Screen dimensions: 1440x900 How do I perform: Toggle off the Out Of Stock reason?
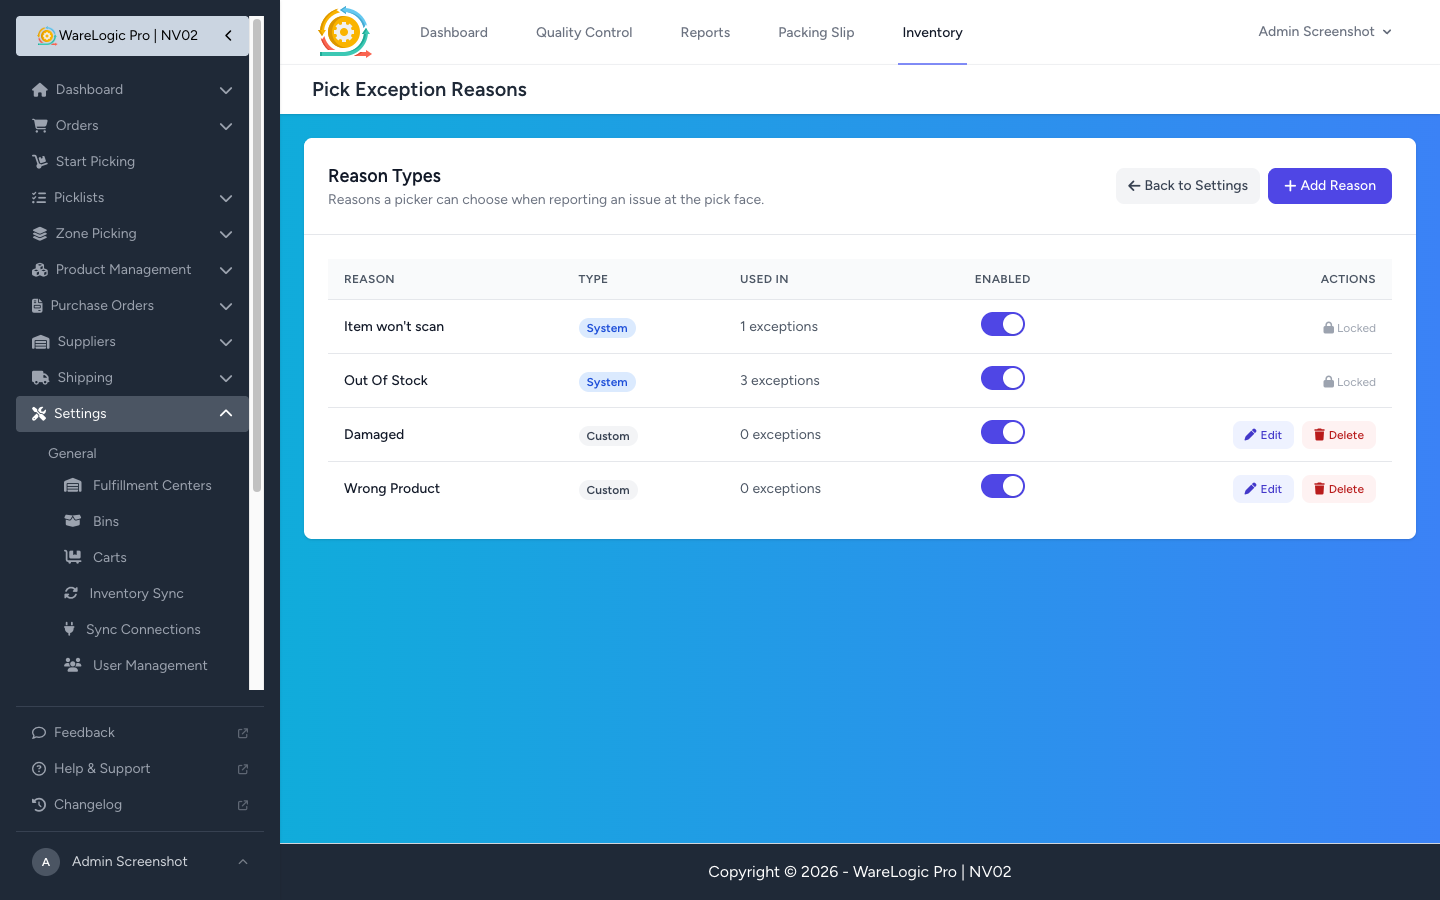pyautogui.click(x=1003, y=378)
